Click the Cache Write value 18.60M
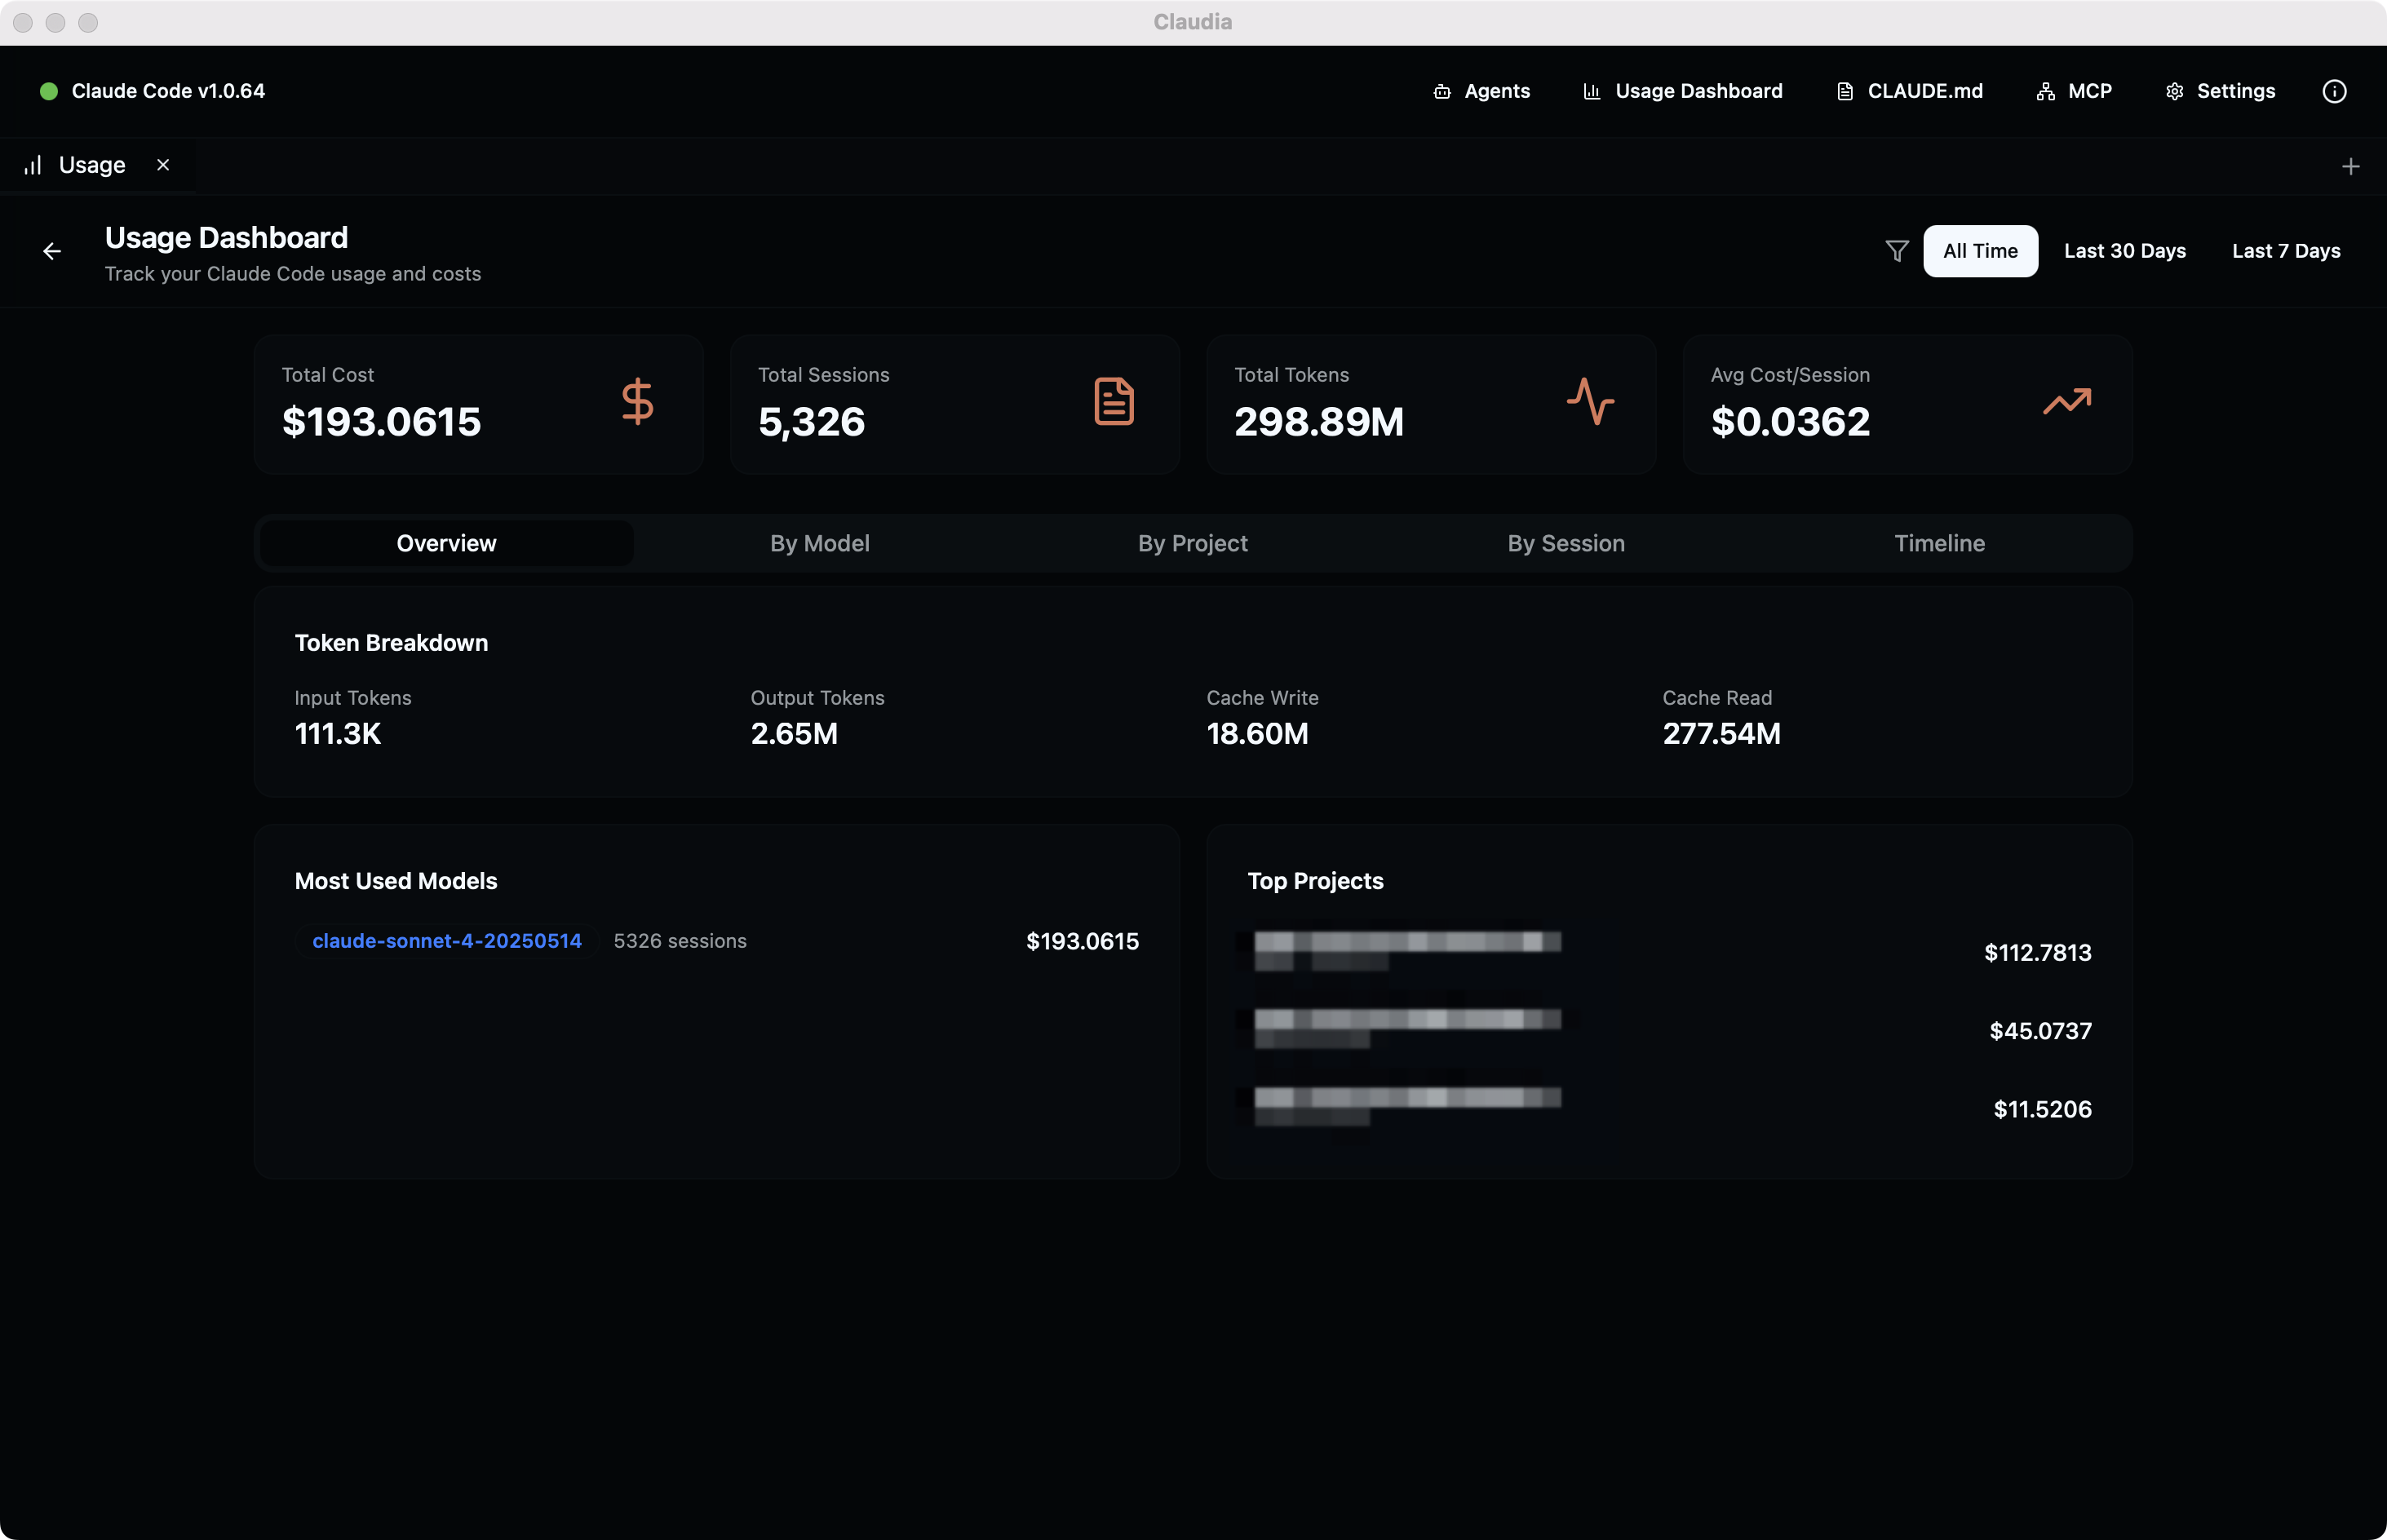The image size is (2387, 1540). tap(1257, 734)
